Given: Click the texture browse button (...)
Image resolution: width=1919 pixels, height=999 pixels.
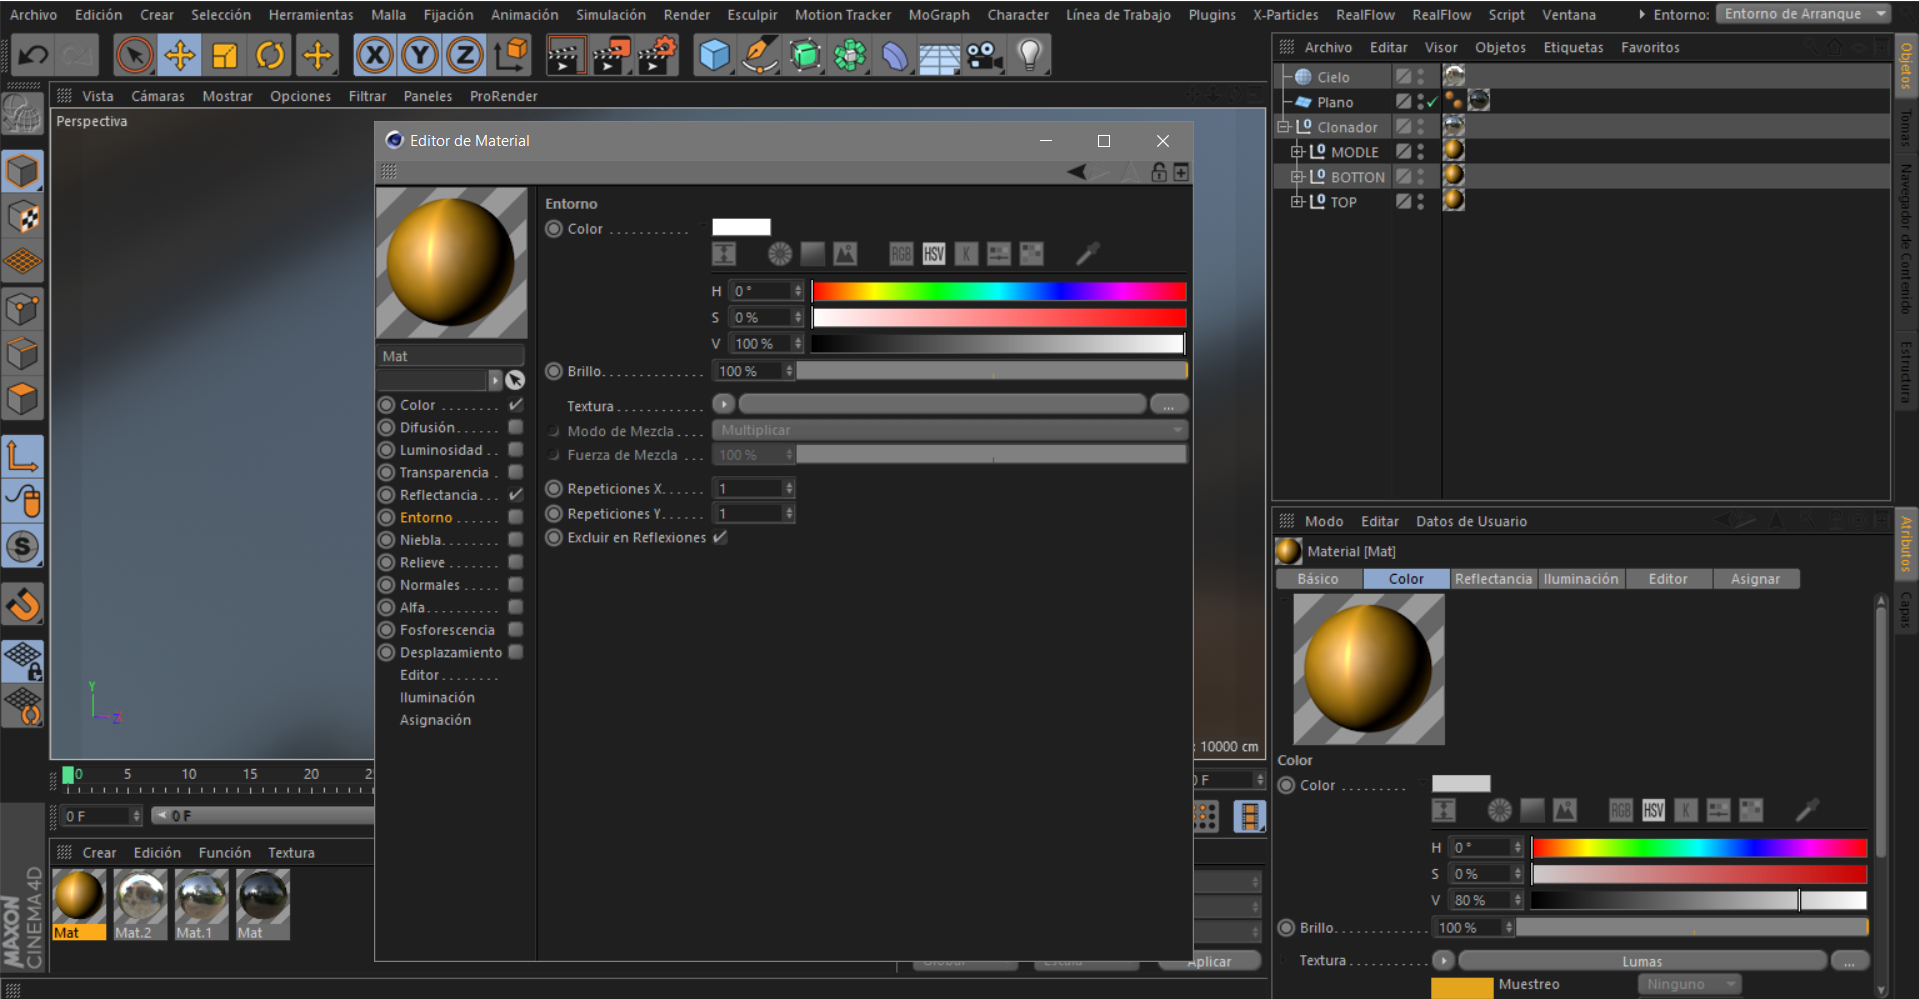Looking at the screenshot, I should [x=1168, y=405].
